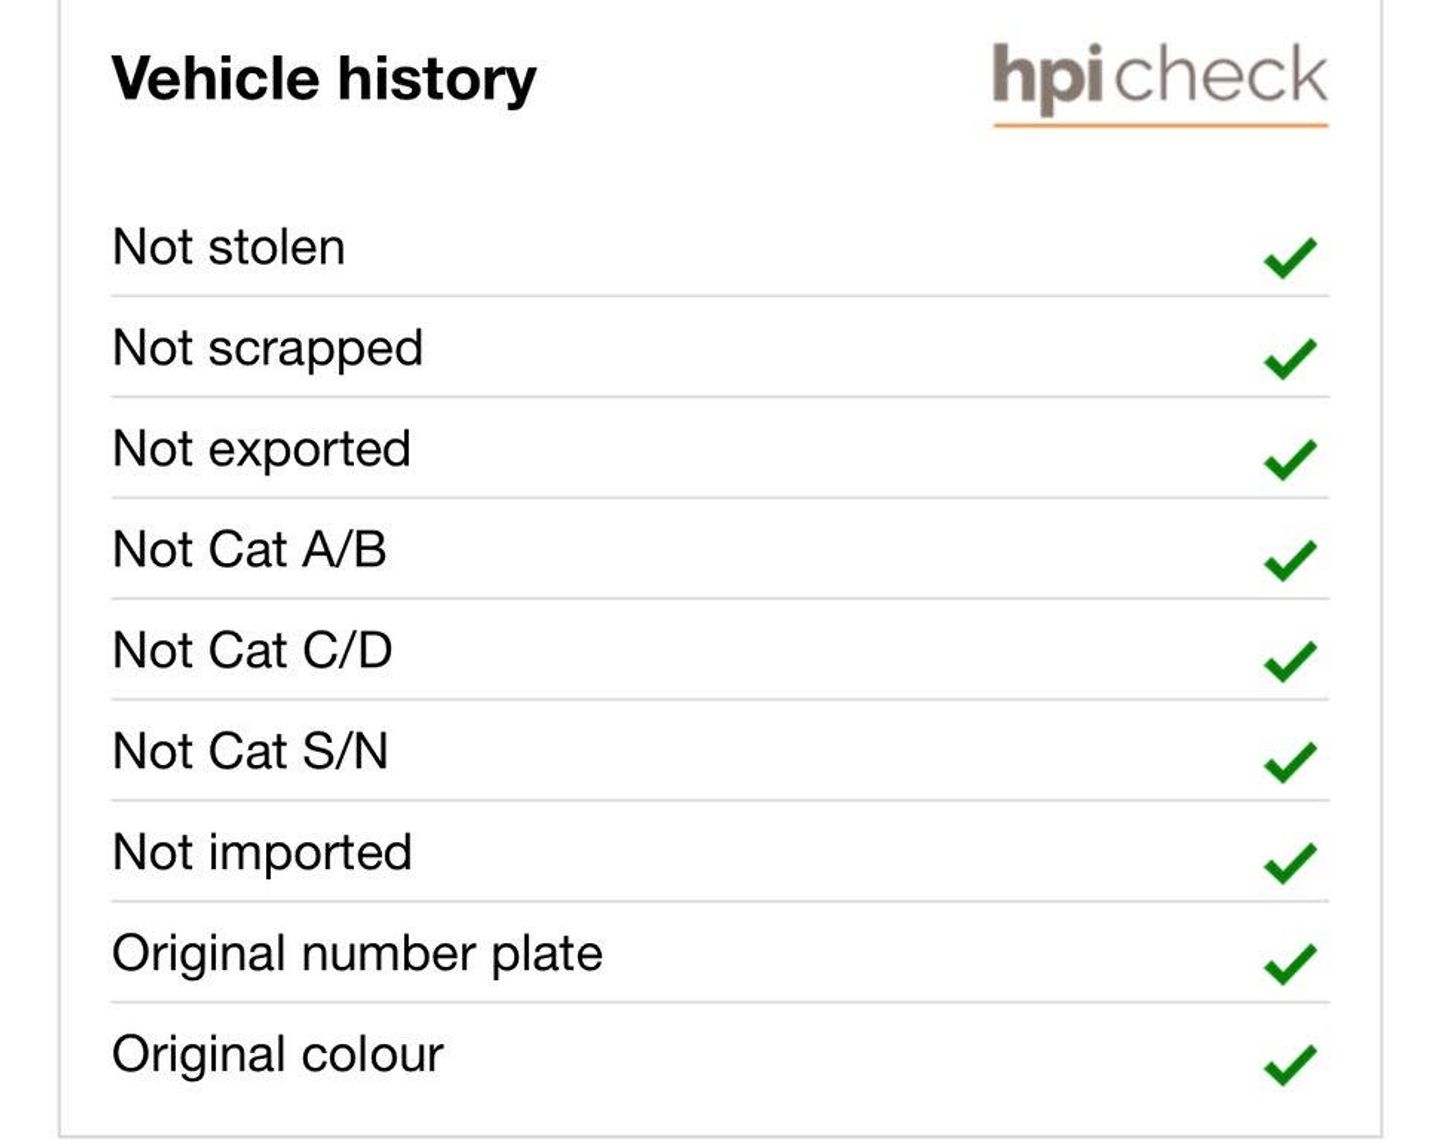Select the Not stolen label
Image resolution: width=1440 pixels, height=1140 pixels.
[x=229, y=247]
